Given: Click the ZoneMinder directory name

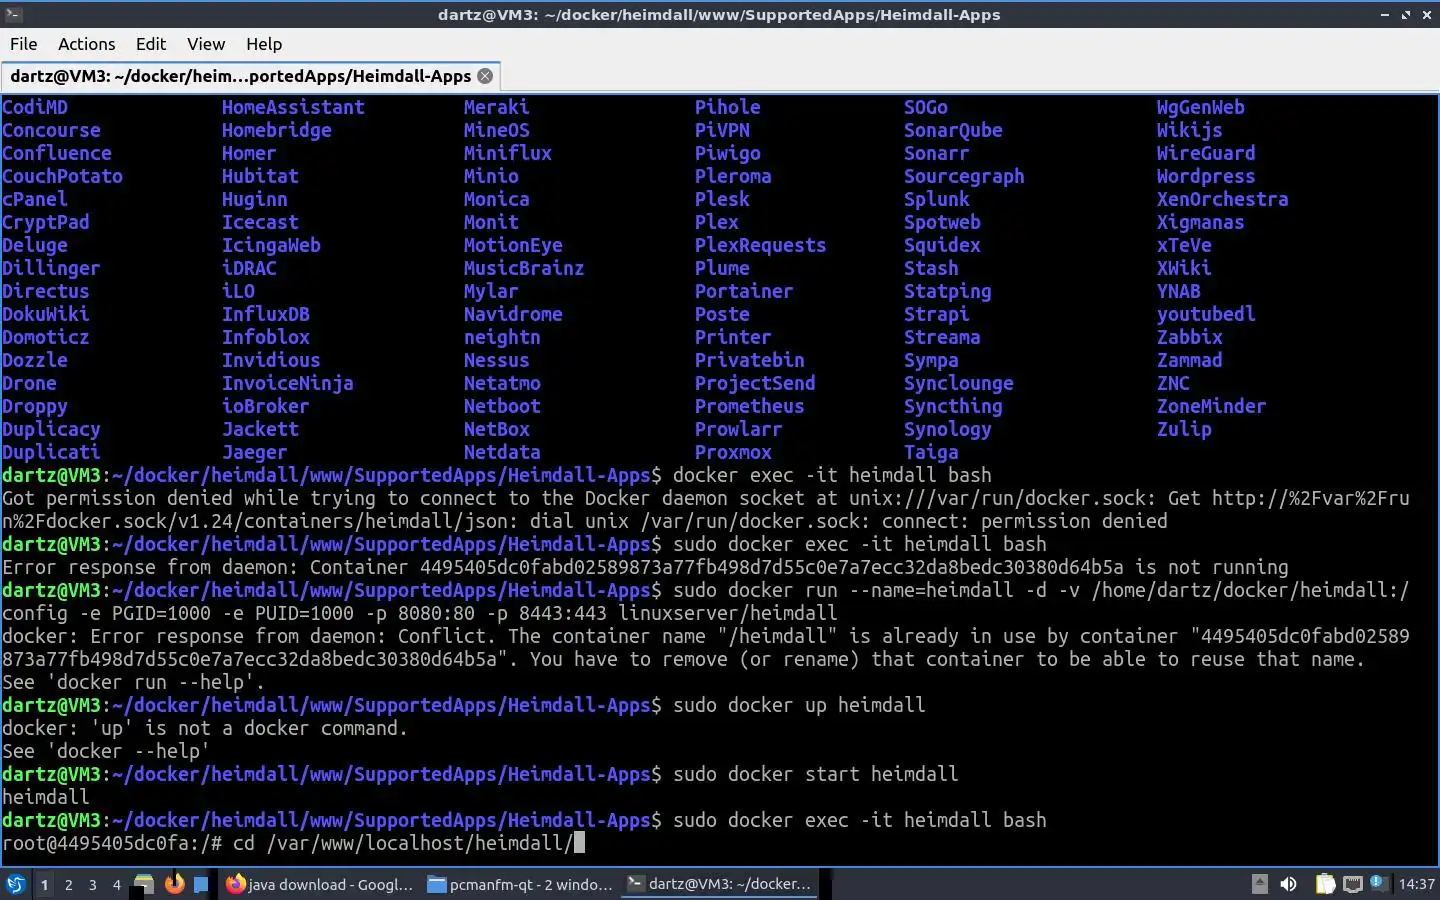Looking at the screenshot, I should pos(1212,406).
